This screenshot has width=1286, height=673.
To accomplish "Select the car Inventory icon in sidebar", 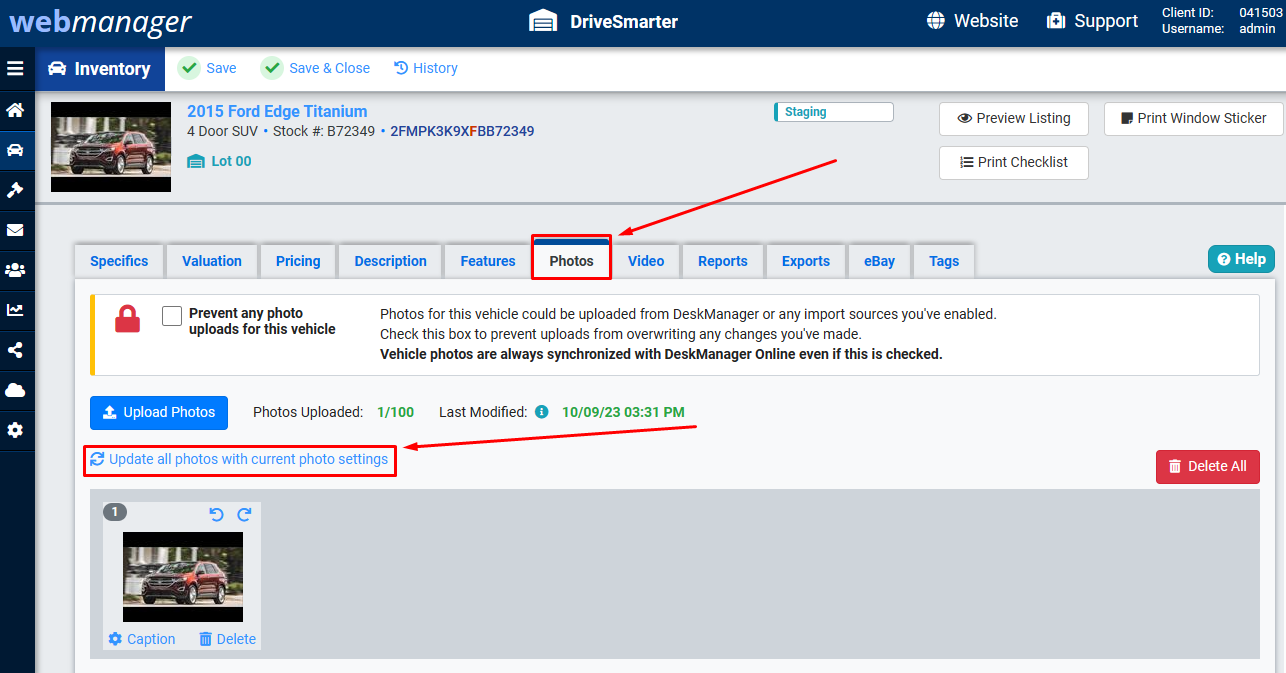I will click(16, 150).
